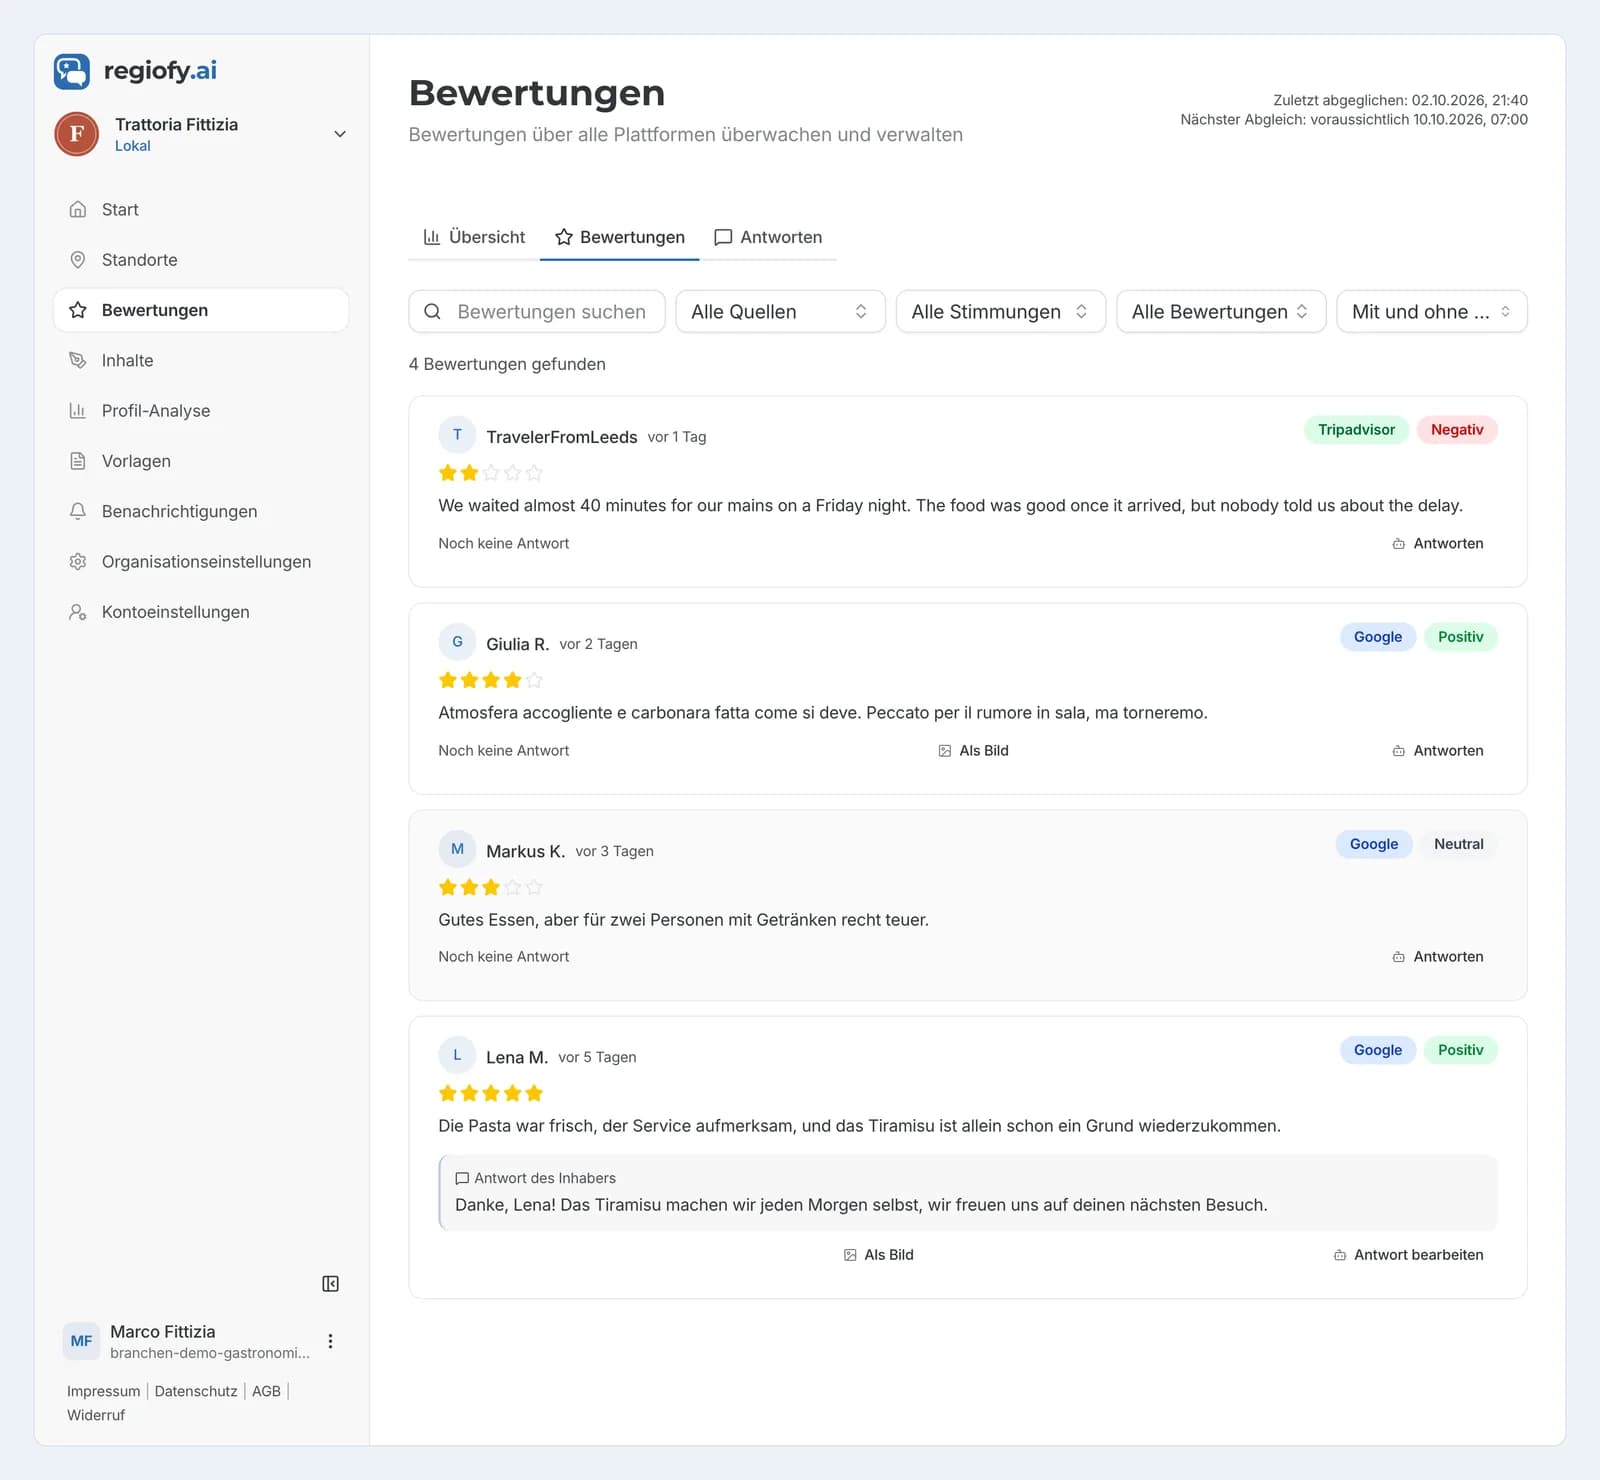Select the Bewertungen tab
Viewport: 1600px width, 1480px height.
tap(620, 237)
